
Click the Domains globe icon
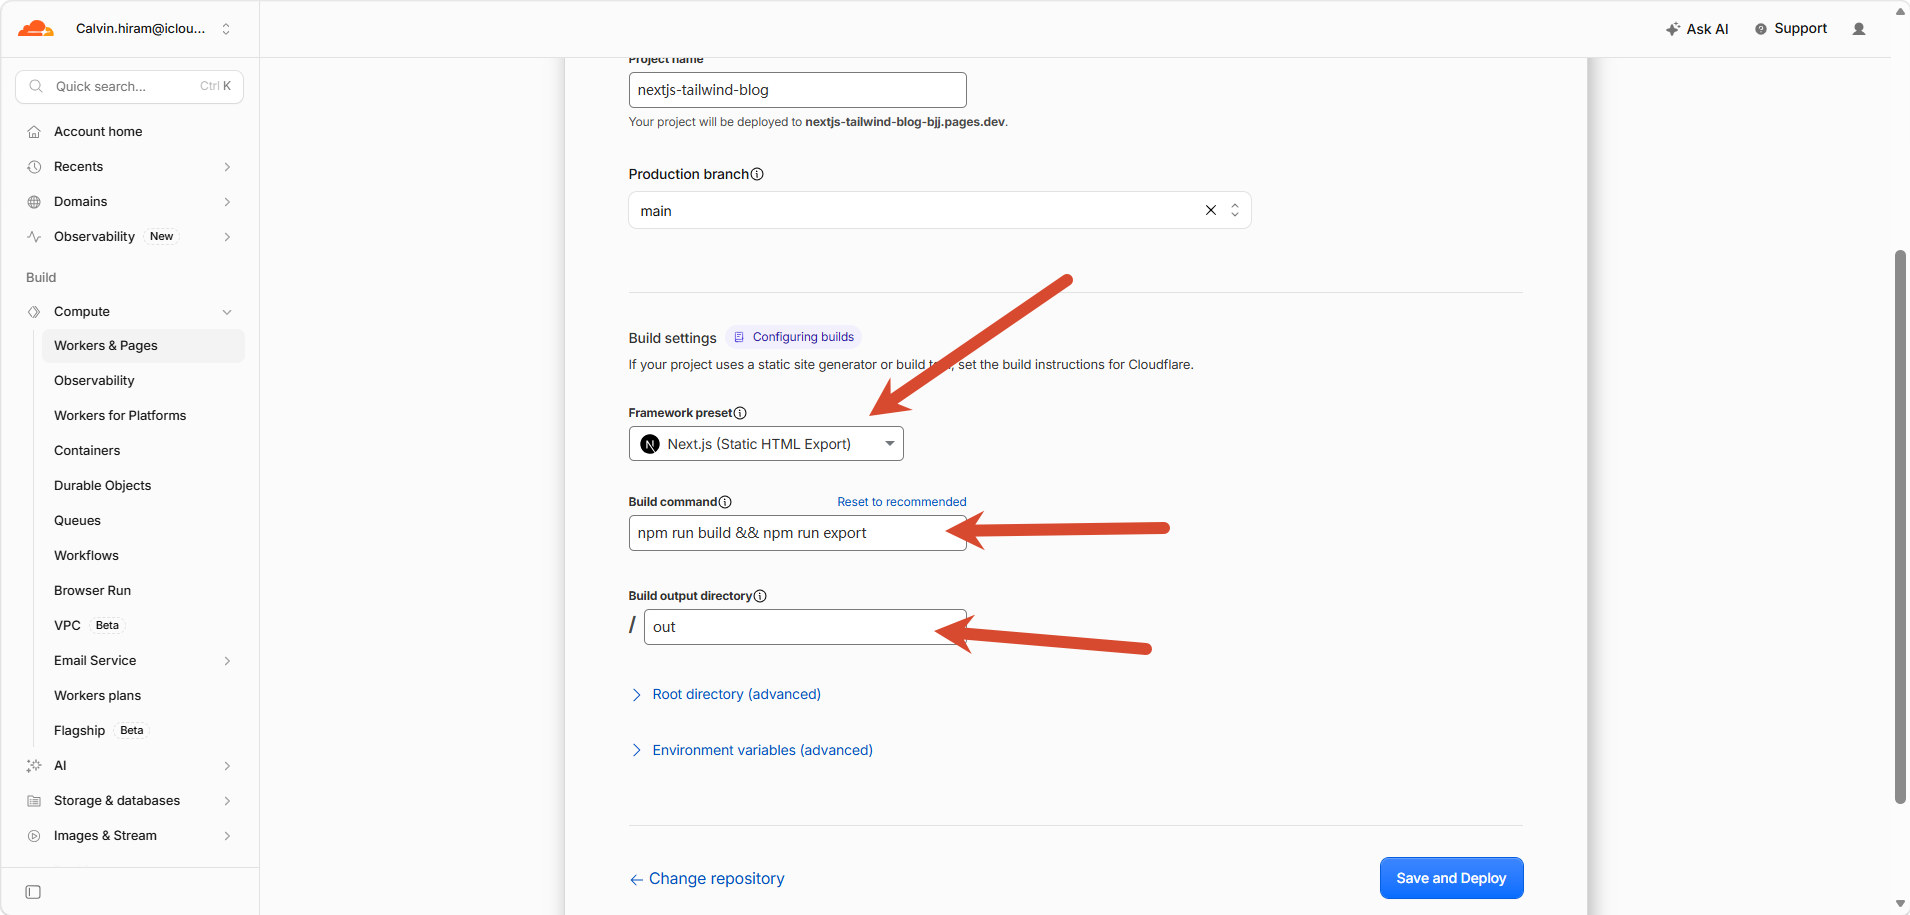[x=34, y=202]
